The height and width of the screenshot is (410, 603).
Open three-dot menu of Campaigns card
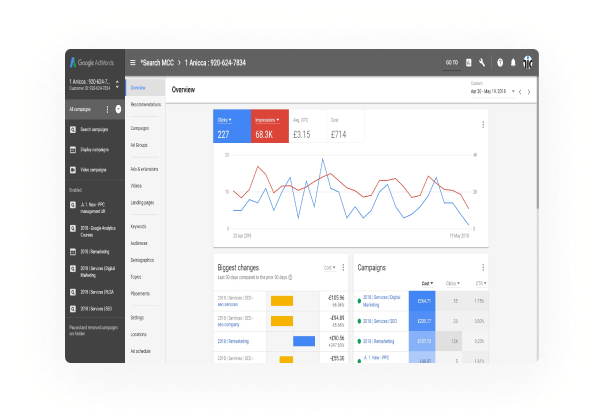483,267
